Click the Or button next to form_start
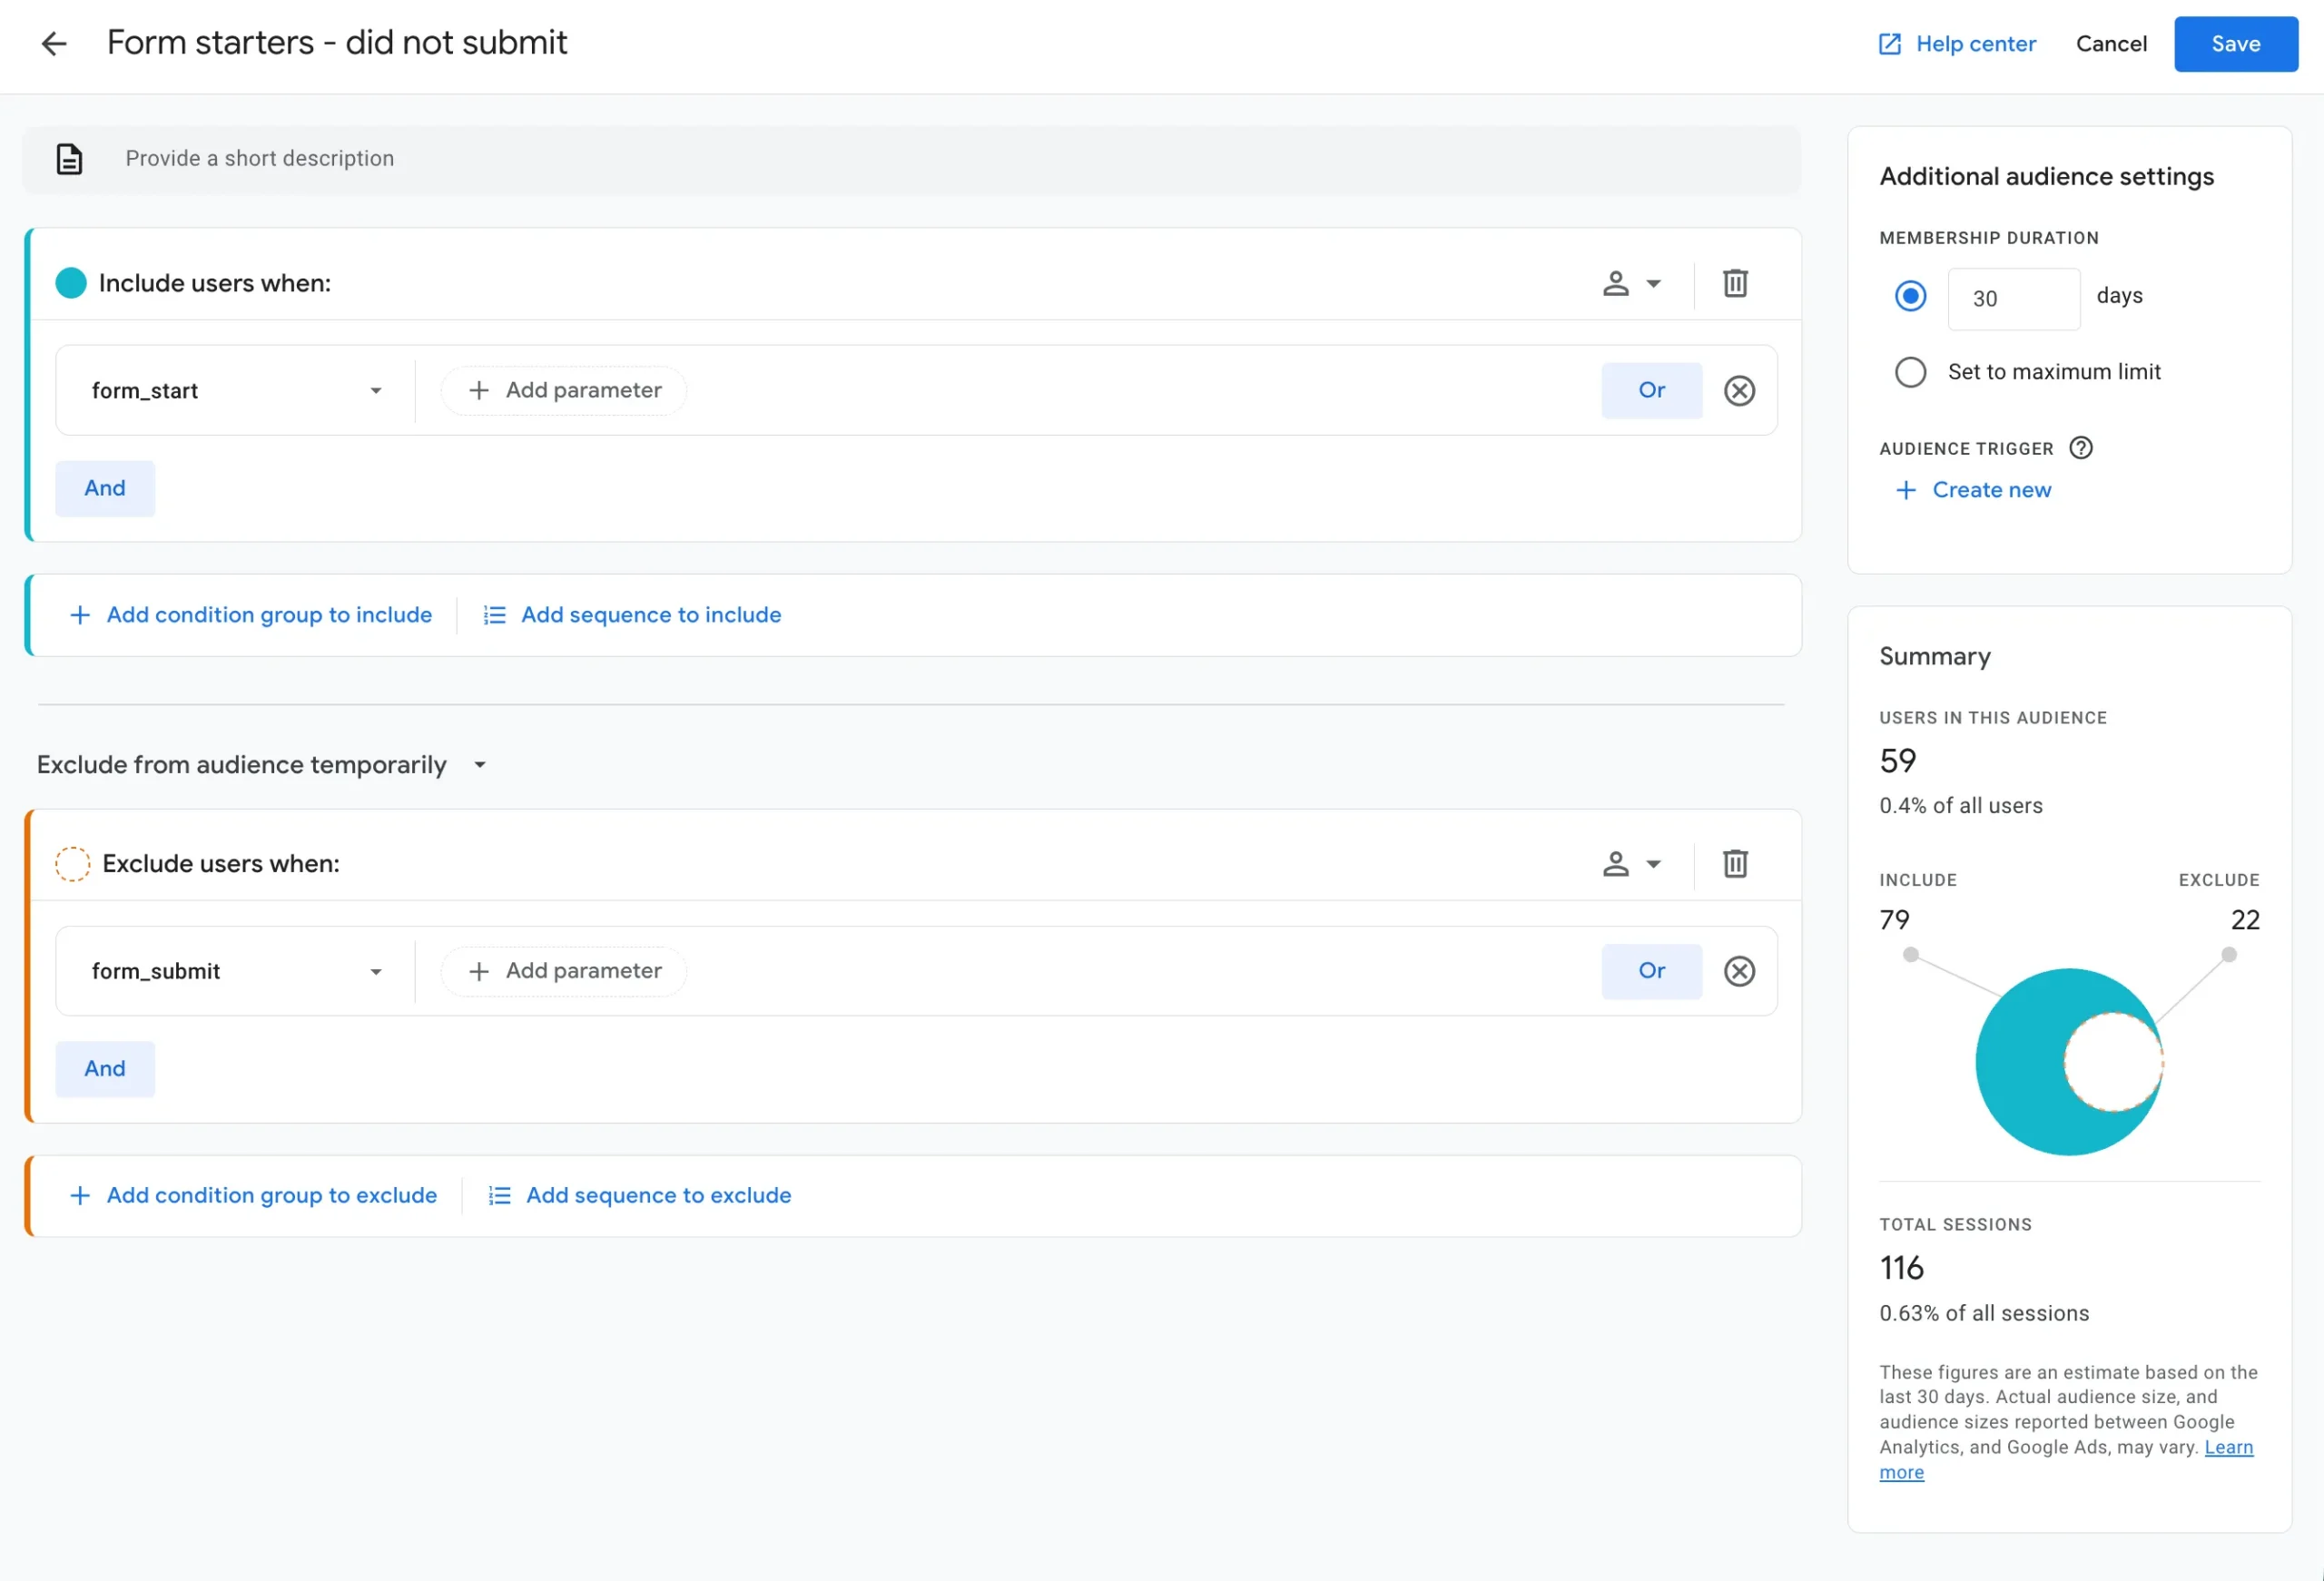2324x1581 pixels. (x=1651, y=390)
